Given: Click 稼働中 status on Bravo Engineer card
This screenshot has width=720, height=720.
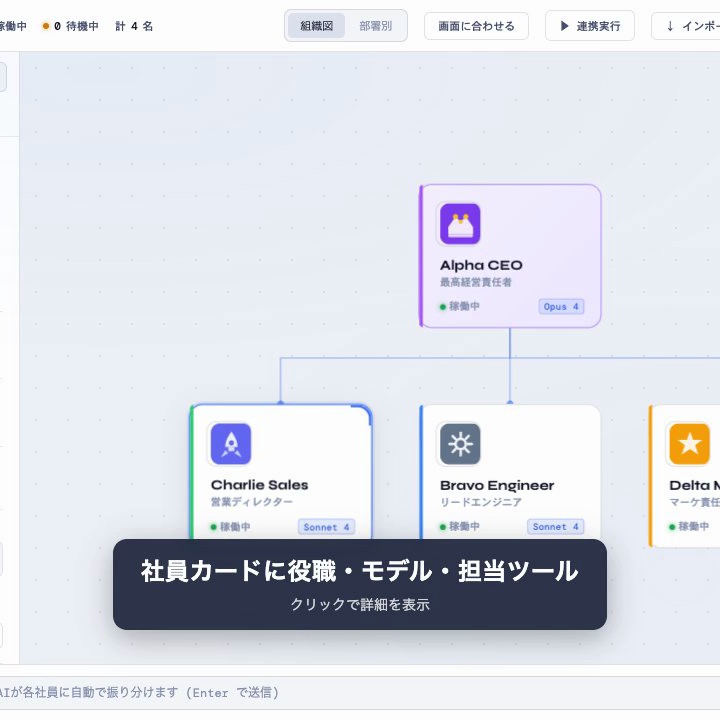Looking at the screenshot, I should [460, 526].
